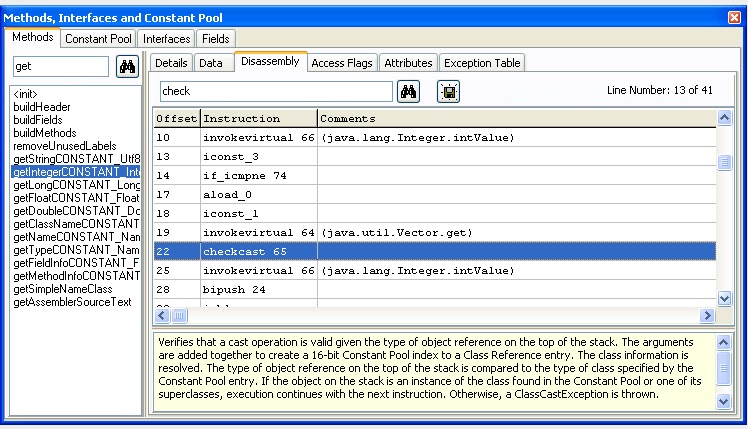Select the iconst_1 instruction row
748x429 pixels.
pos(435,213)
